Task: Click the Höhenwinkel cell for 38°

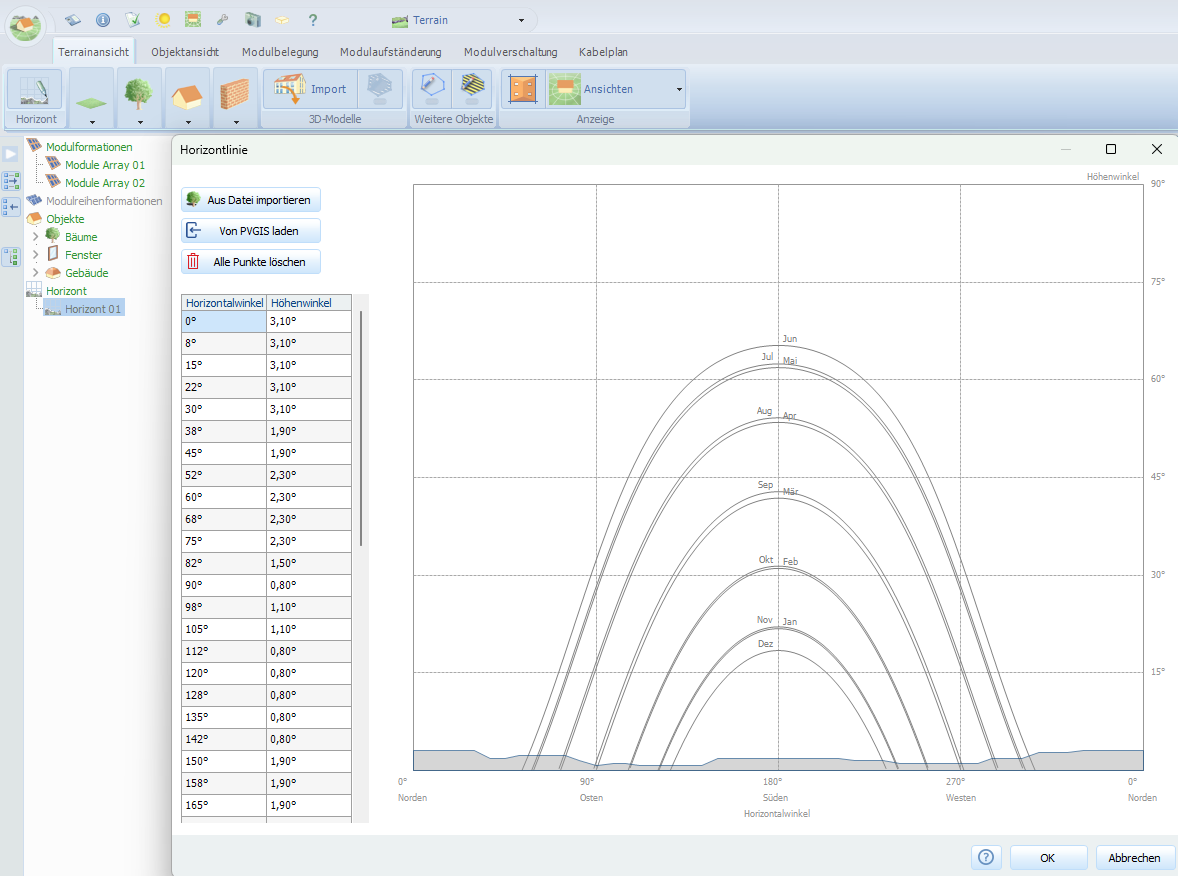Action: click(308, 431)
